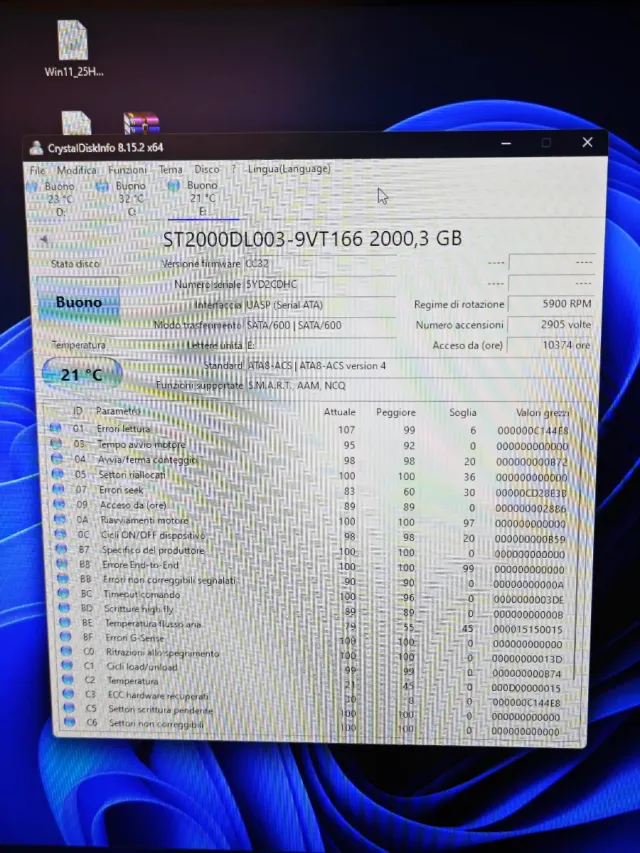Click the 5900 RPM rotation field
Viewport: 640px width, 853px height.
(550, 304)
